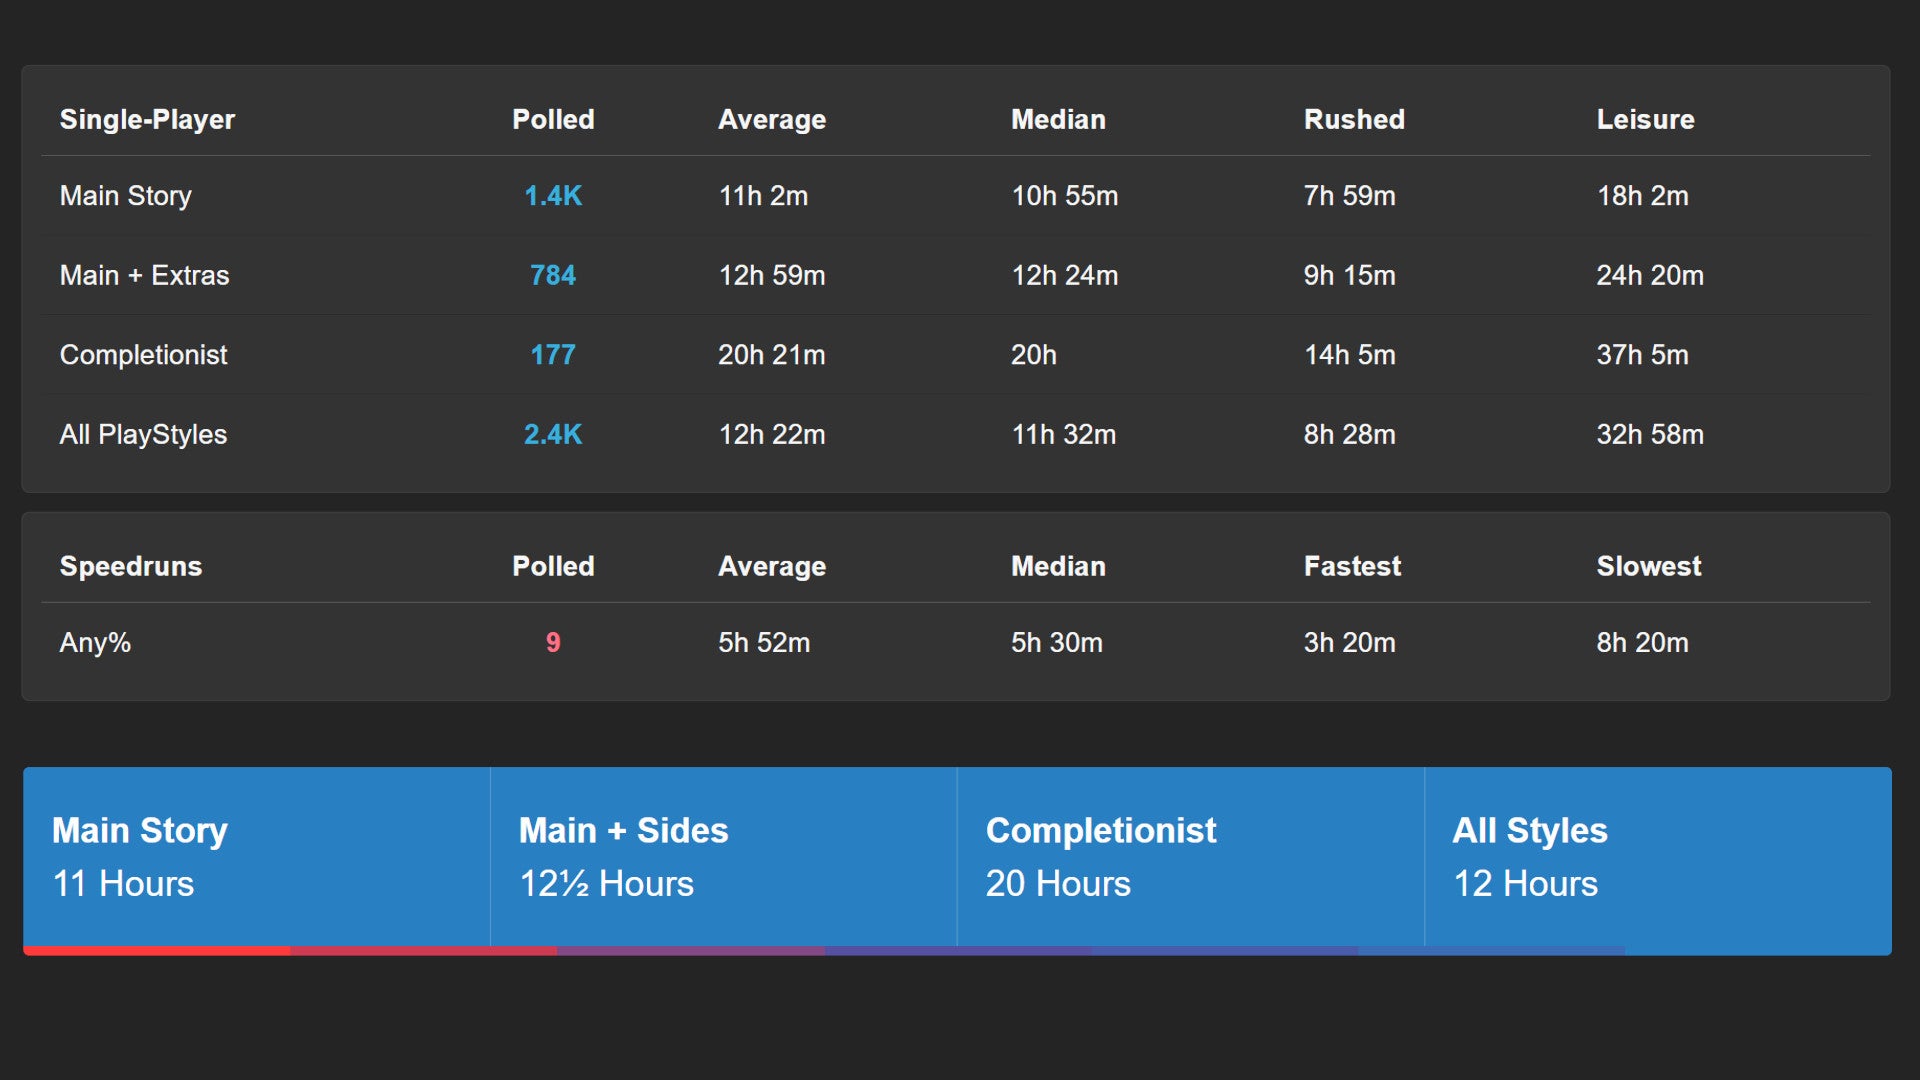
Task: Open the Any% speedrun polled count 9
Action: click(553, 642)
